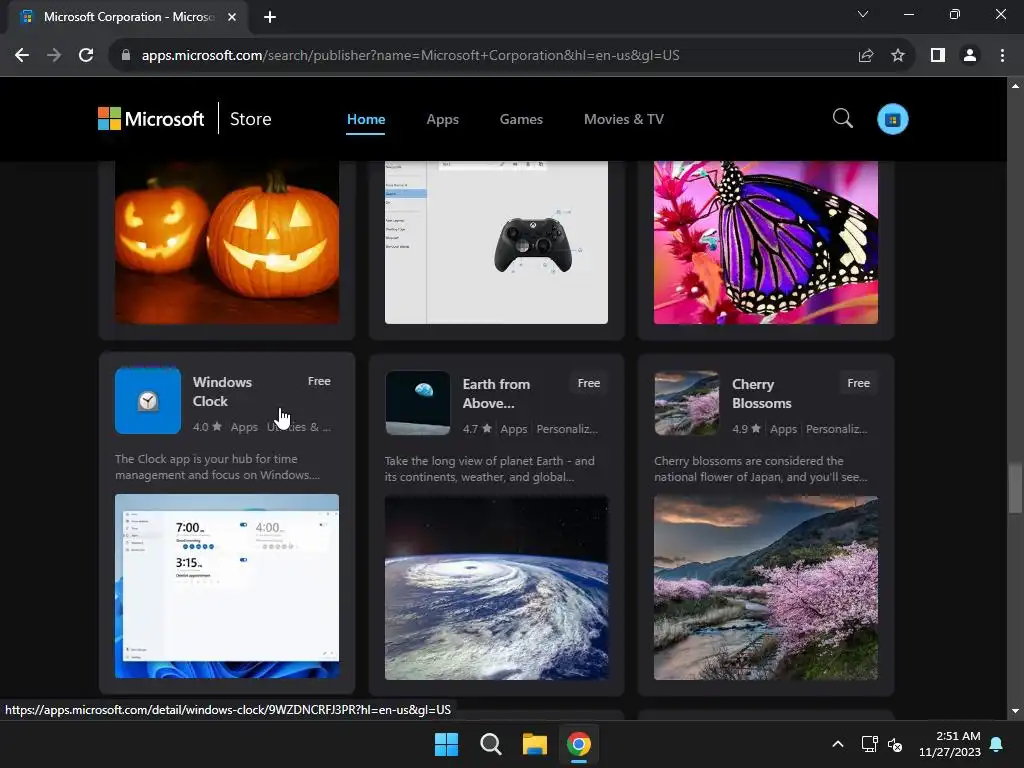Select the Movies & TV tab

624,119
